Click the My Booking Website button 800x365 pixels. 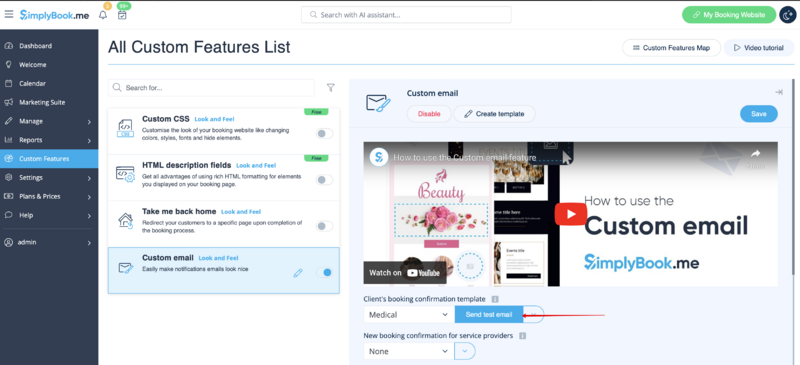[x=729, y=15]
